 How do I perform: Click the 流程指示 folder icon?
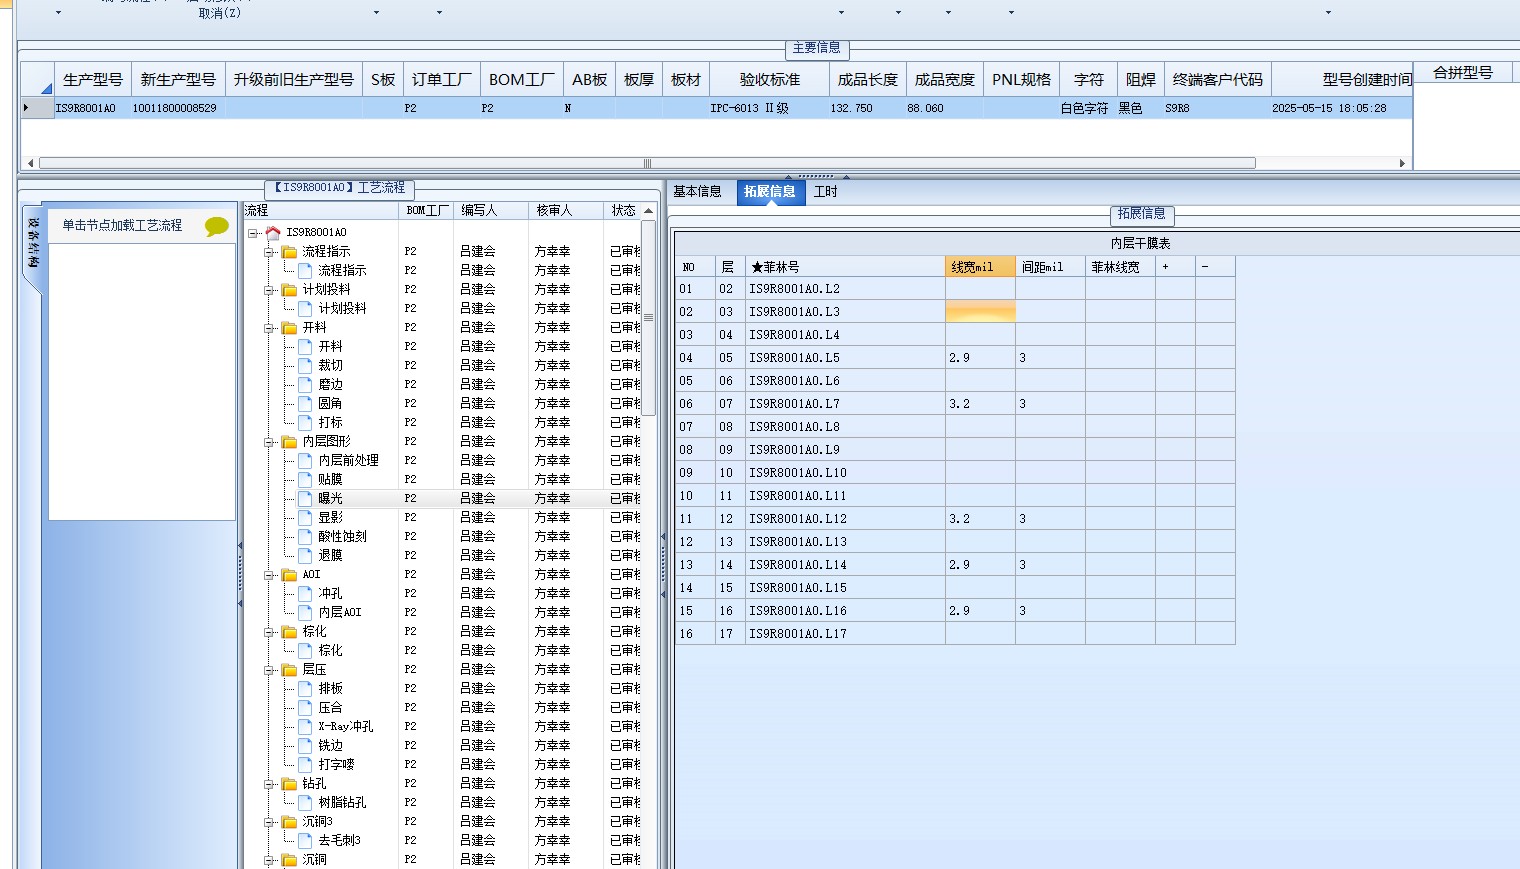[289, 251]
